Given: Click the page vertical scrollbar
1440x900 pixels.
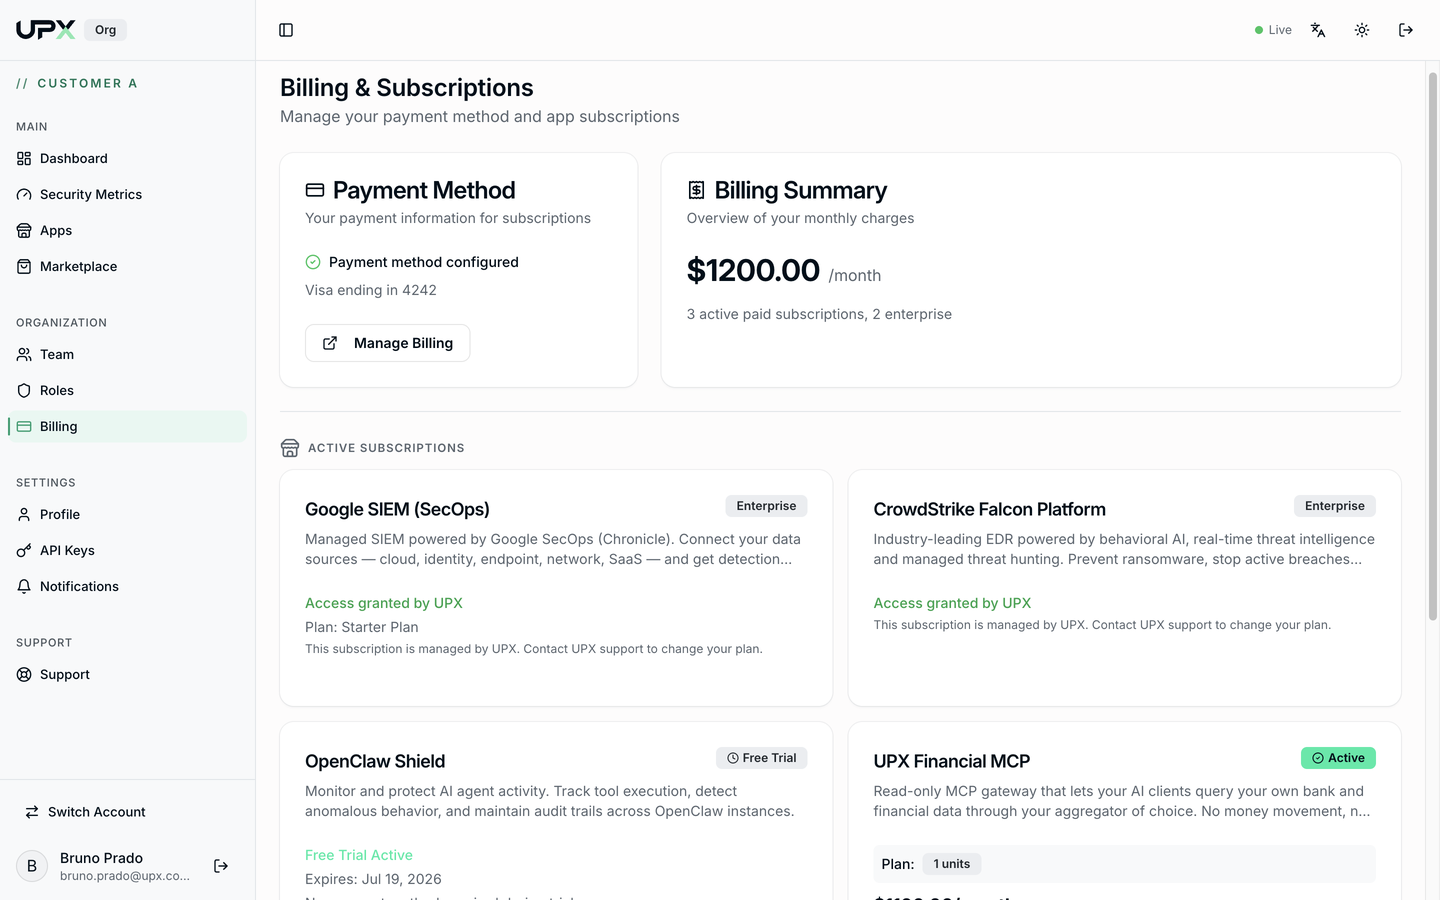Looking at the screenshot, I should 1432,347.
